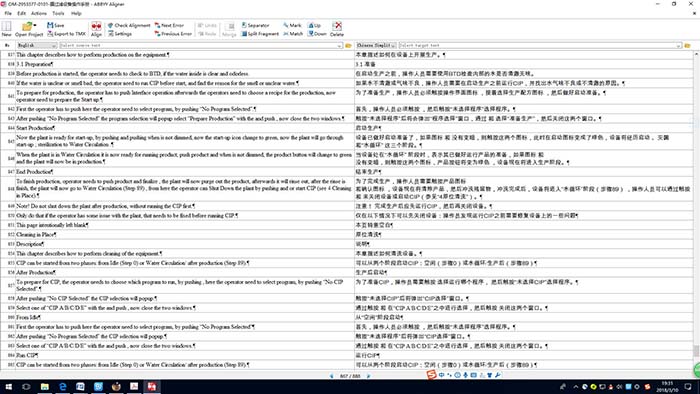Image resolution: width=700 pixels, height=394 pixels.
Task: Click the Redo toolbar button
Action: pos(207,34)
